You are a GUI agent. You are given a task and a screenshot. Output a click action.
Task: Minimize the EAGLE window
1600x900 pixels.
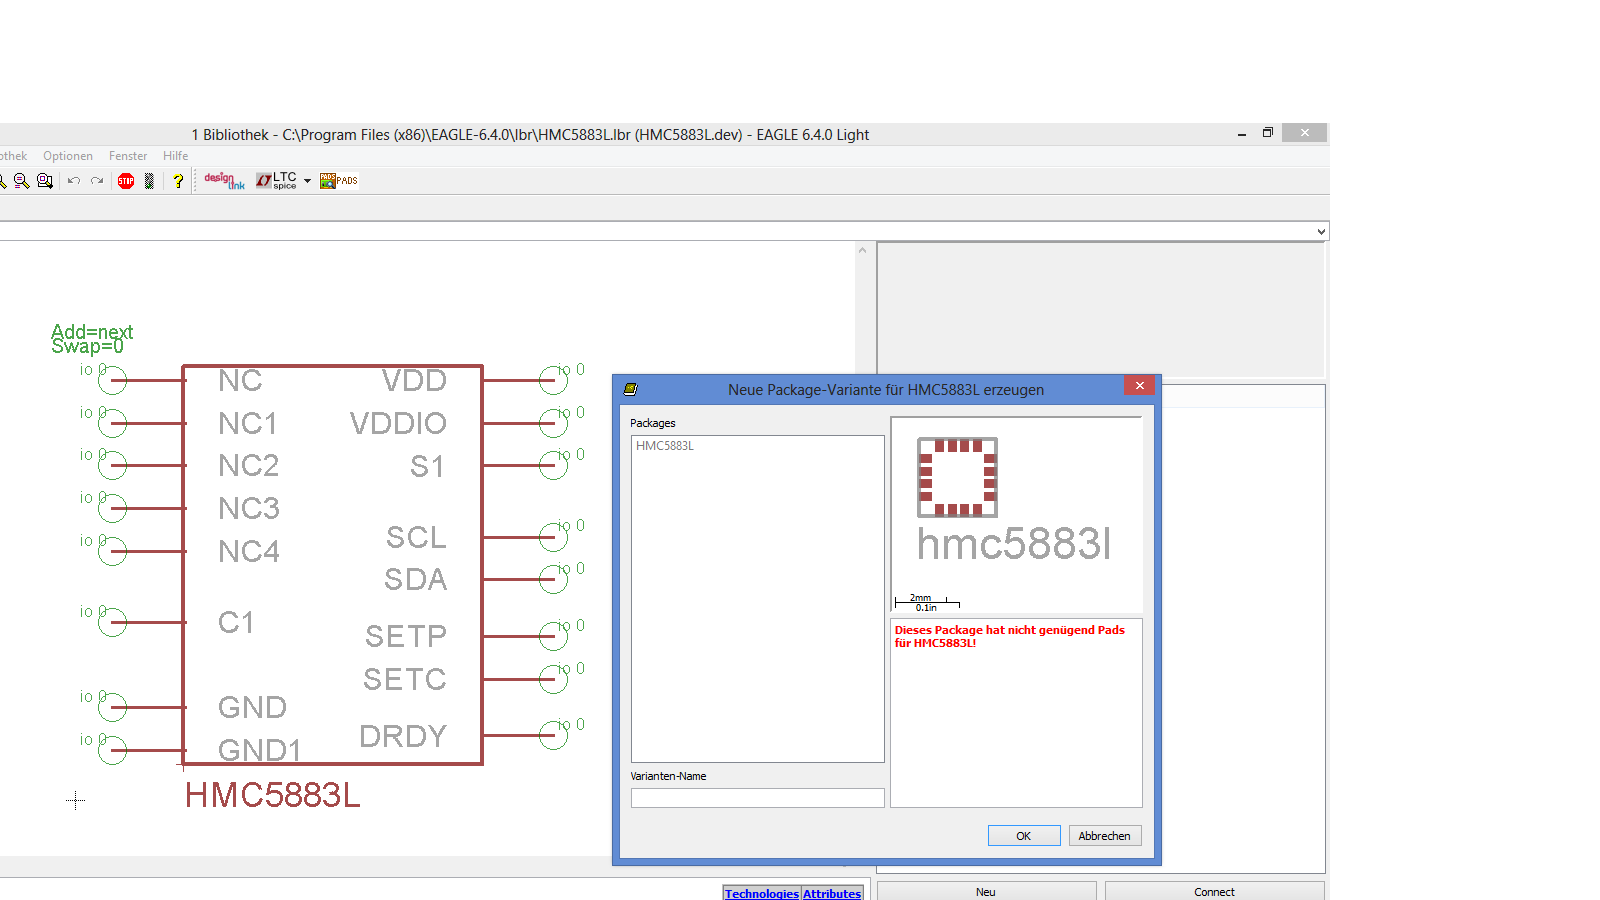(x=1241, y=133)
